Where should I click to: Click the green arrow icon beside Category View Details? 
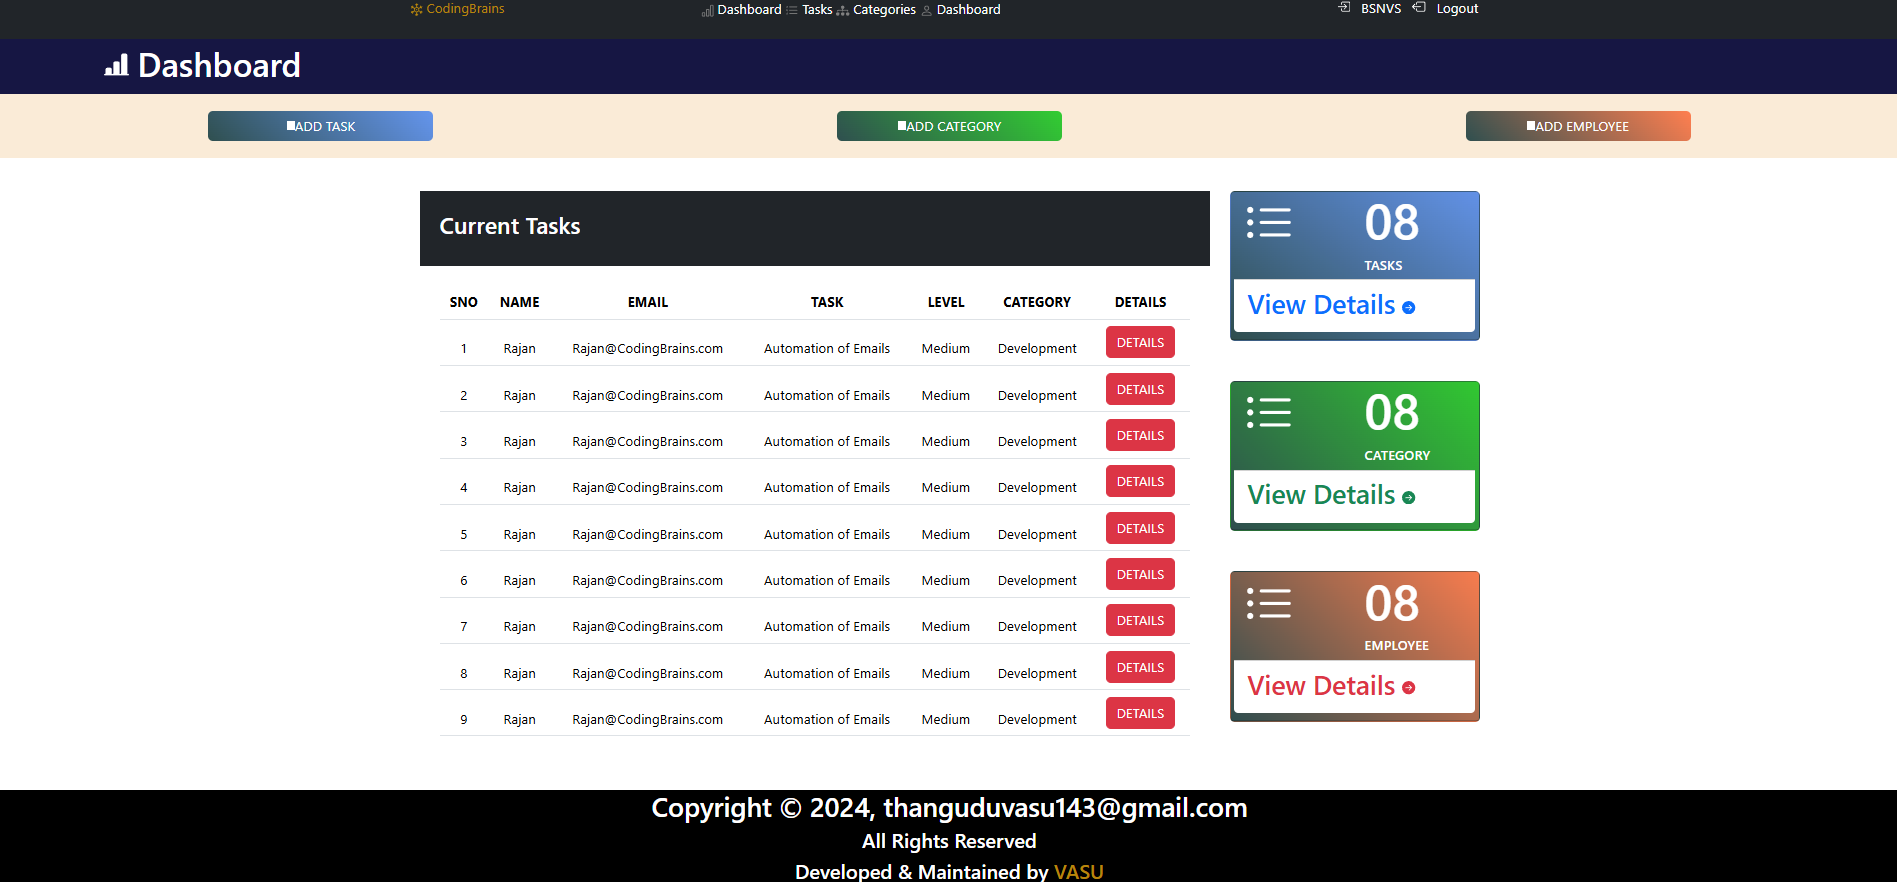click(1408, 498)
